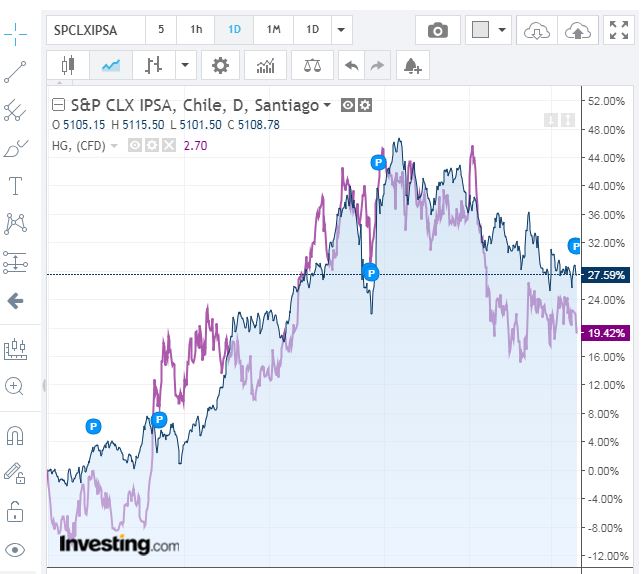
Task: Undo the last chart action
Action: 352,65
